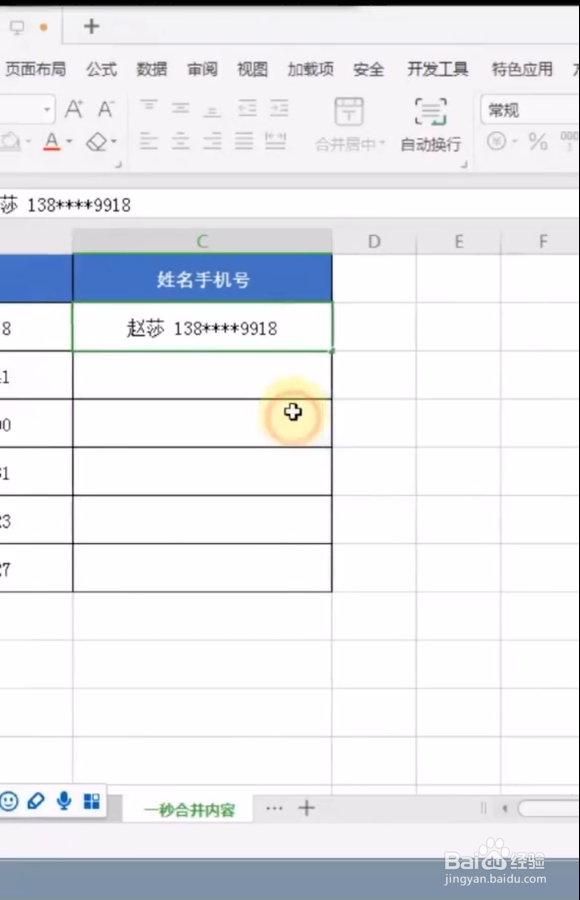
Task: Increase the cell indent
Action: [x=279, y=107]
